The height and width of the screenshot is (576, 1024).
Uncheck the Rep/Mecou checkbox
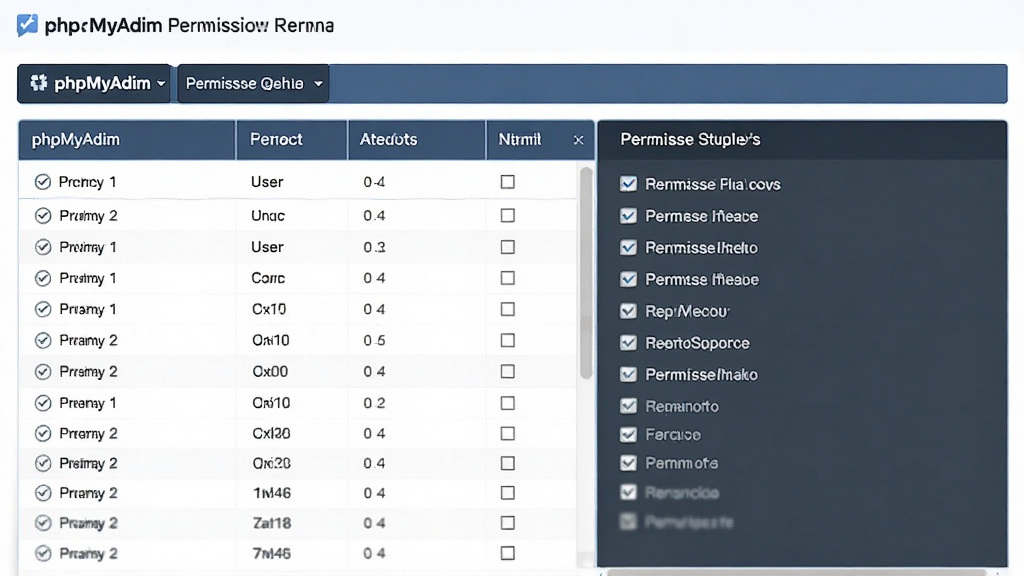coord(628,311)
